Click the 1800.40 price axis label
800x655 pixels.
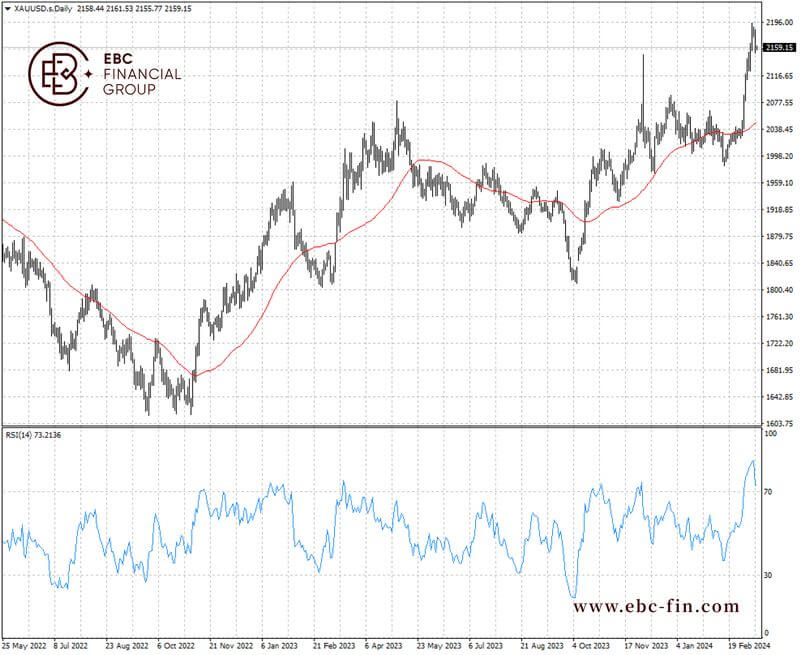click(x=777, y=290)
